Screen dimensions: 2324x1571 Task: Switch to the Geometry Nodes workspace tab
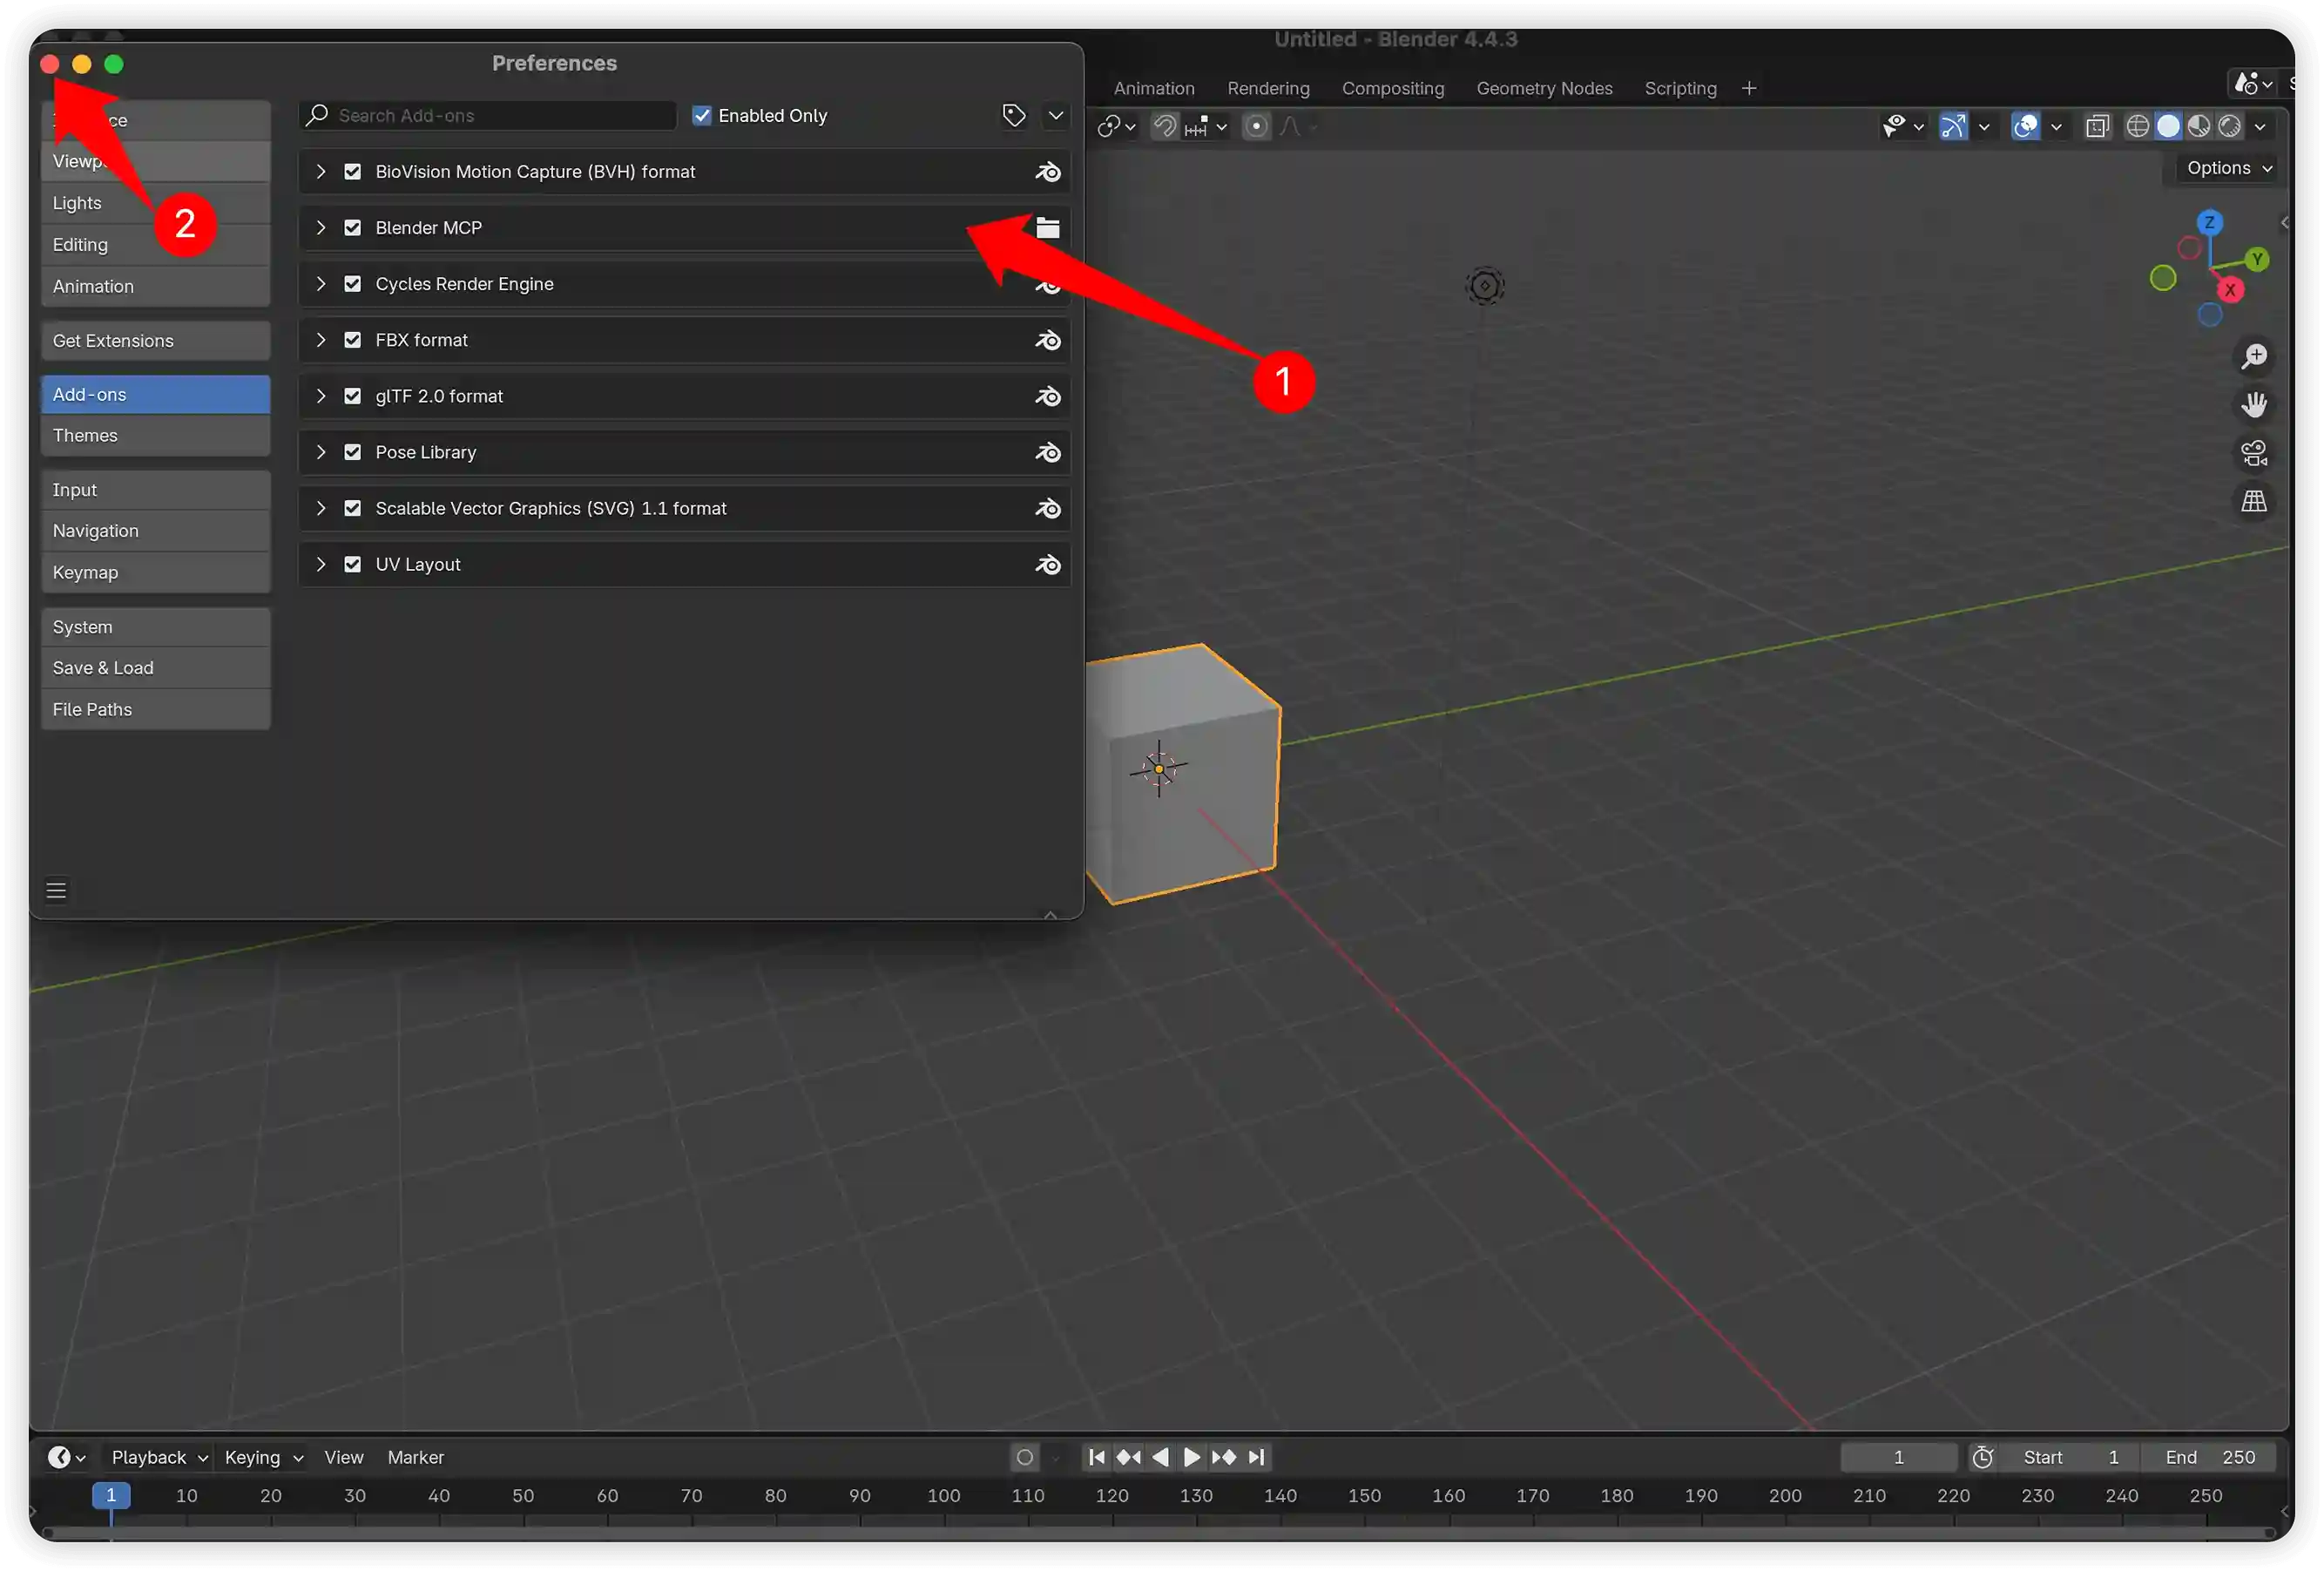[x=1544, y=88]
